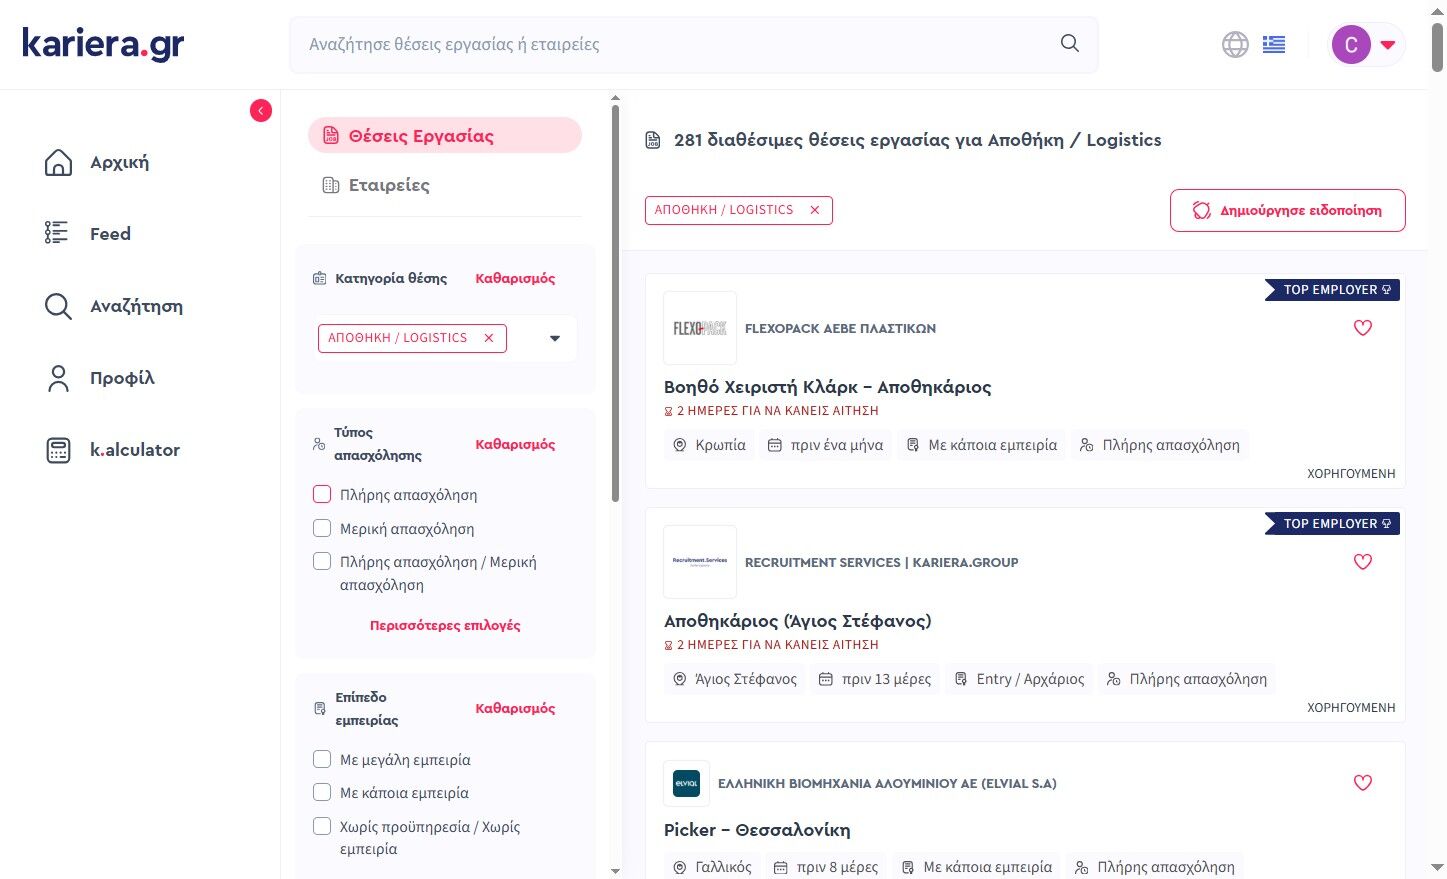This screenshot has width=1447, height=879.
Task: Click the Γαλλικός location tag
Action: [712, 867]
